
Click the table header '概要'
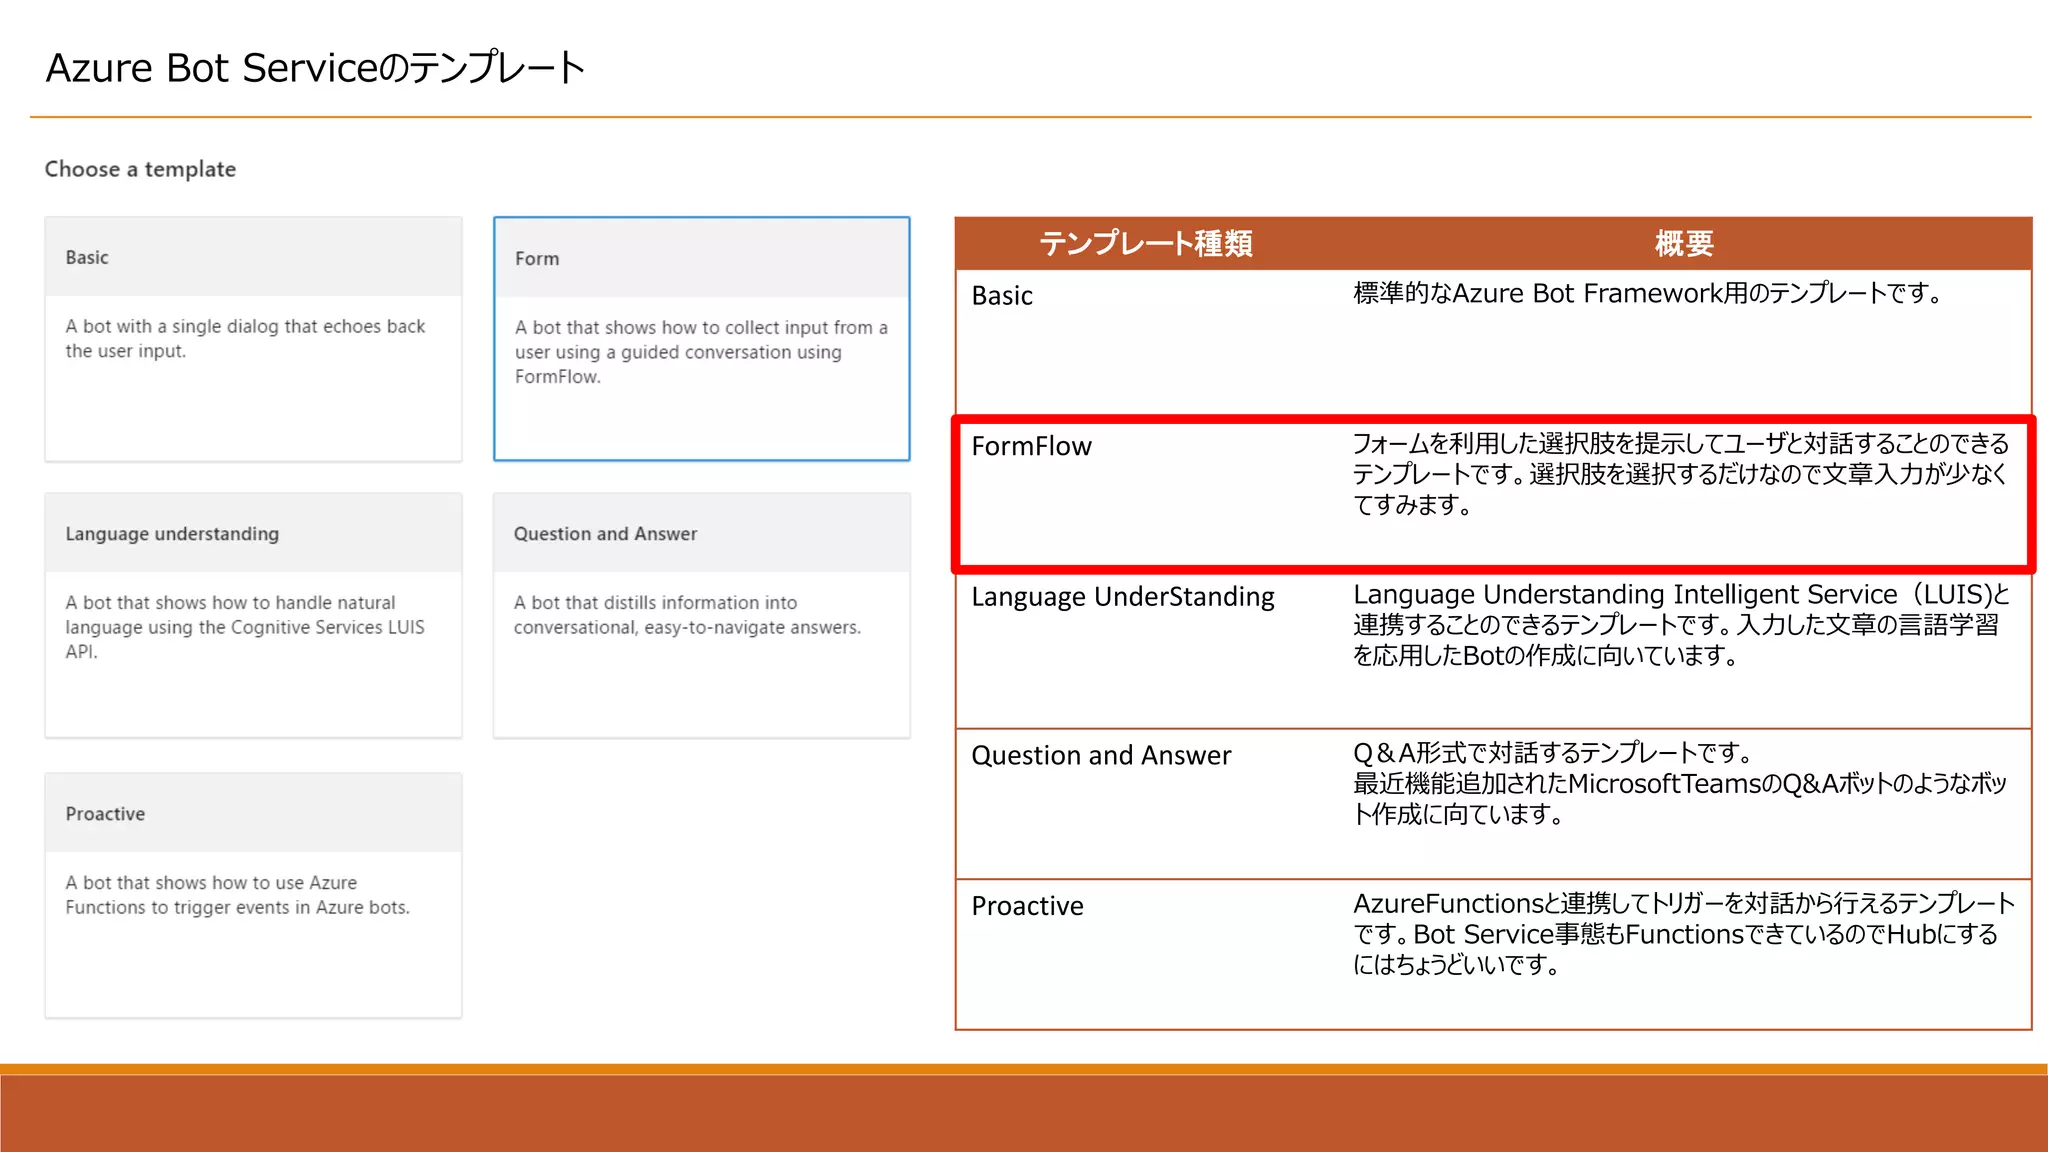(1684, 243)
